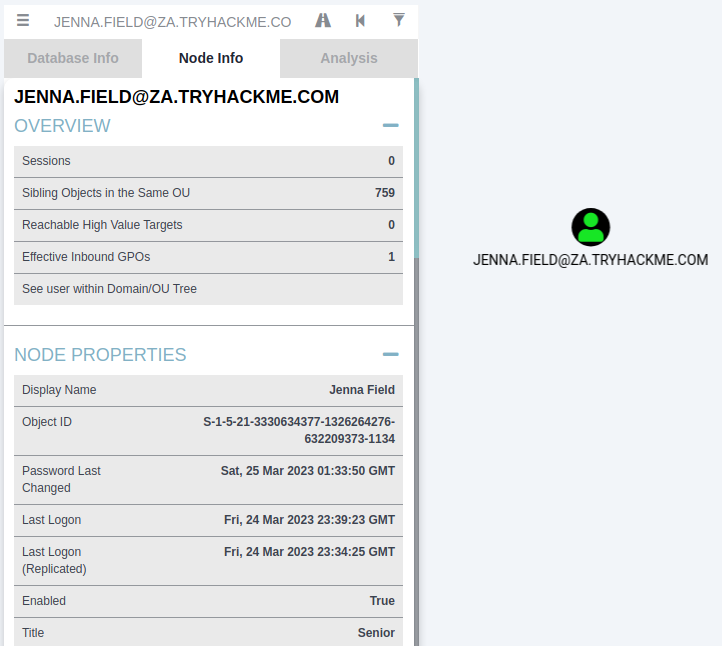This screenshot has width=722, height=646.
Task: Click the Password Last Changed date value
Action: coord(308,471)
